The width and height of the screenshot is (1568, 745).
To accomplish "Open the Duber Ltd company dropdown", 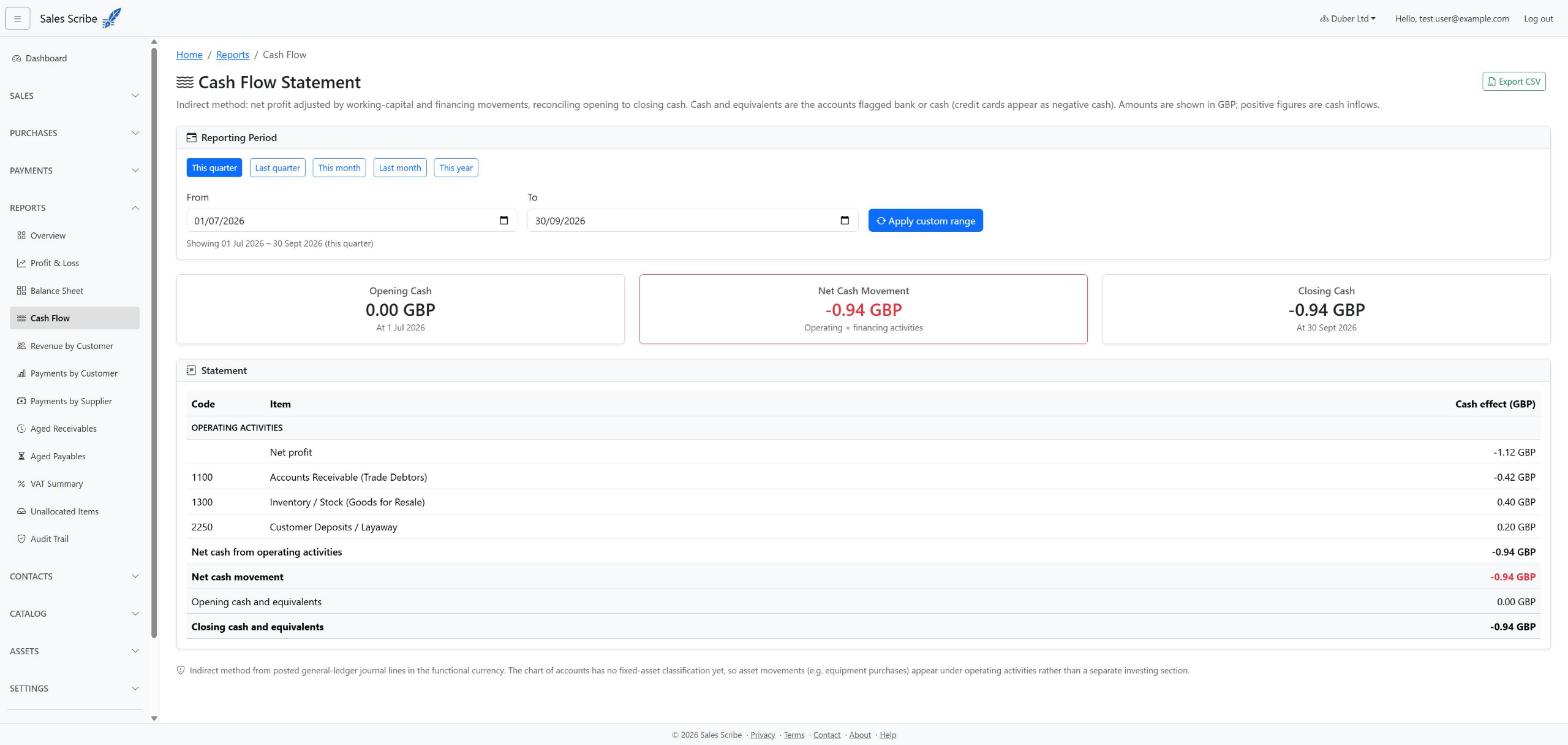I will click(x=1348, y=19).
